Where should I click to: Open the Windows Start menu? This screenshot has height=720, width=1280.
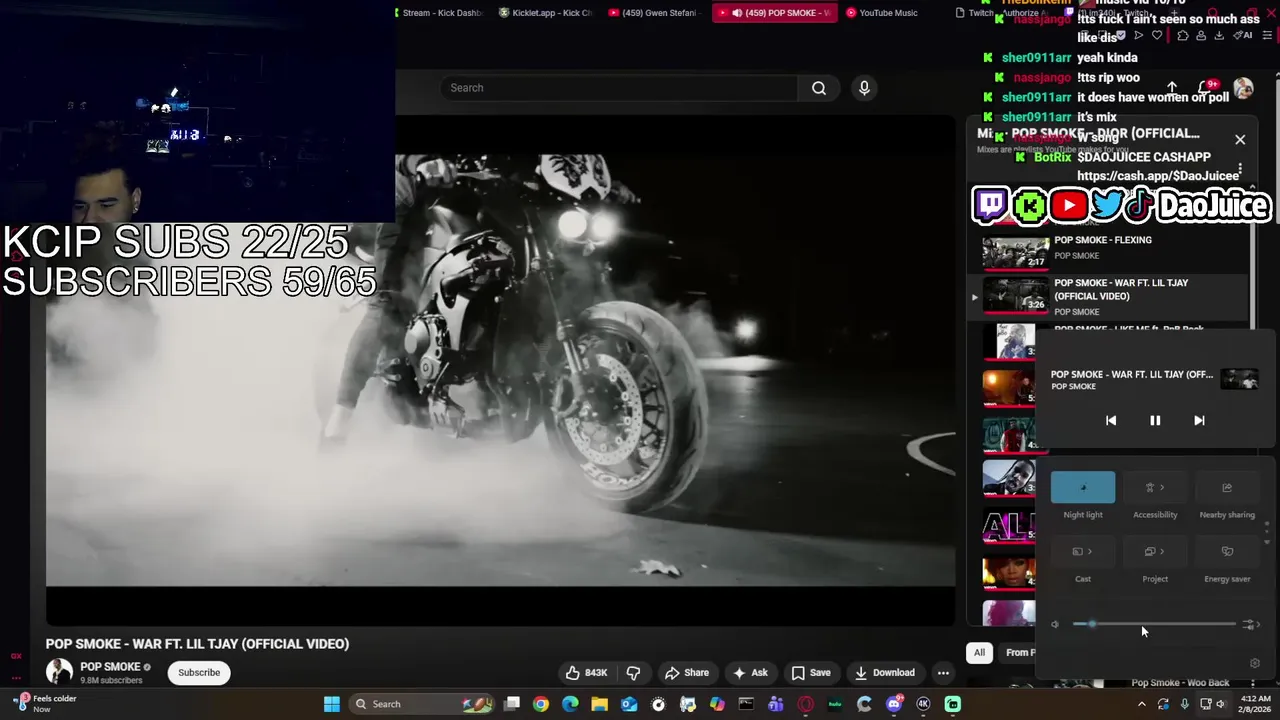332,704
